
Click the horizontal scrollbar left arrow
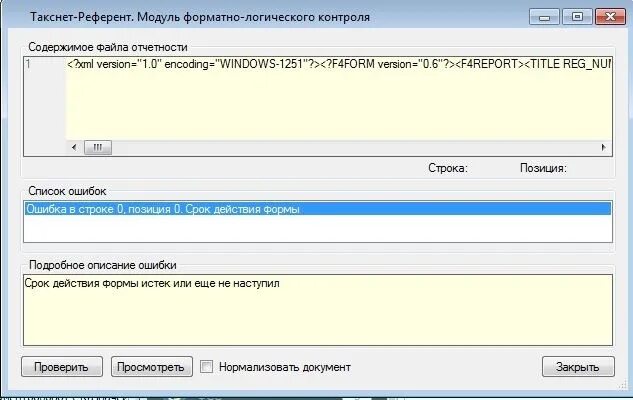[x=74, y=147]
